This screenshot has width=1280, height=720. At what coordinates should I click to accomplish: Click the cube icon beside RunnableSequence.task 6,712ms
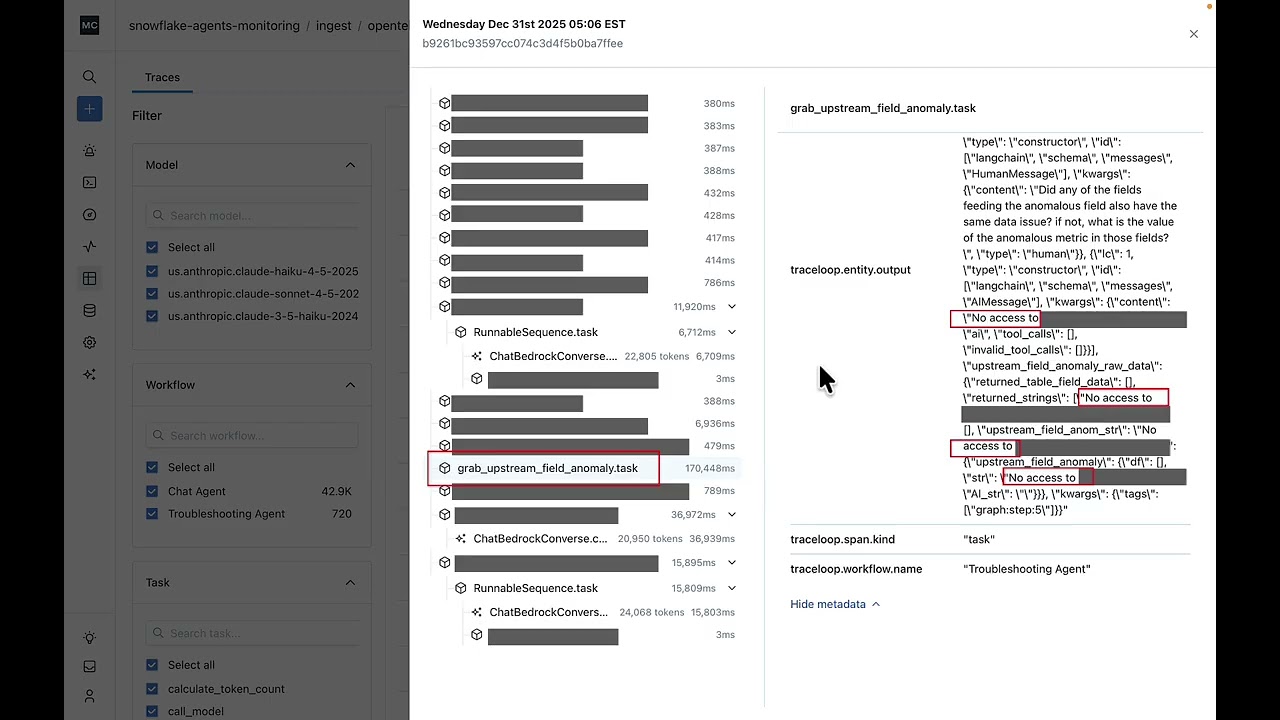(x=461, y=332)
